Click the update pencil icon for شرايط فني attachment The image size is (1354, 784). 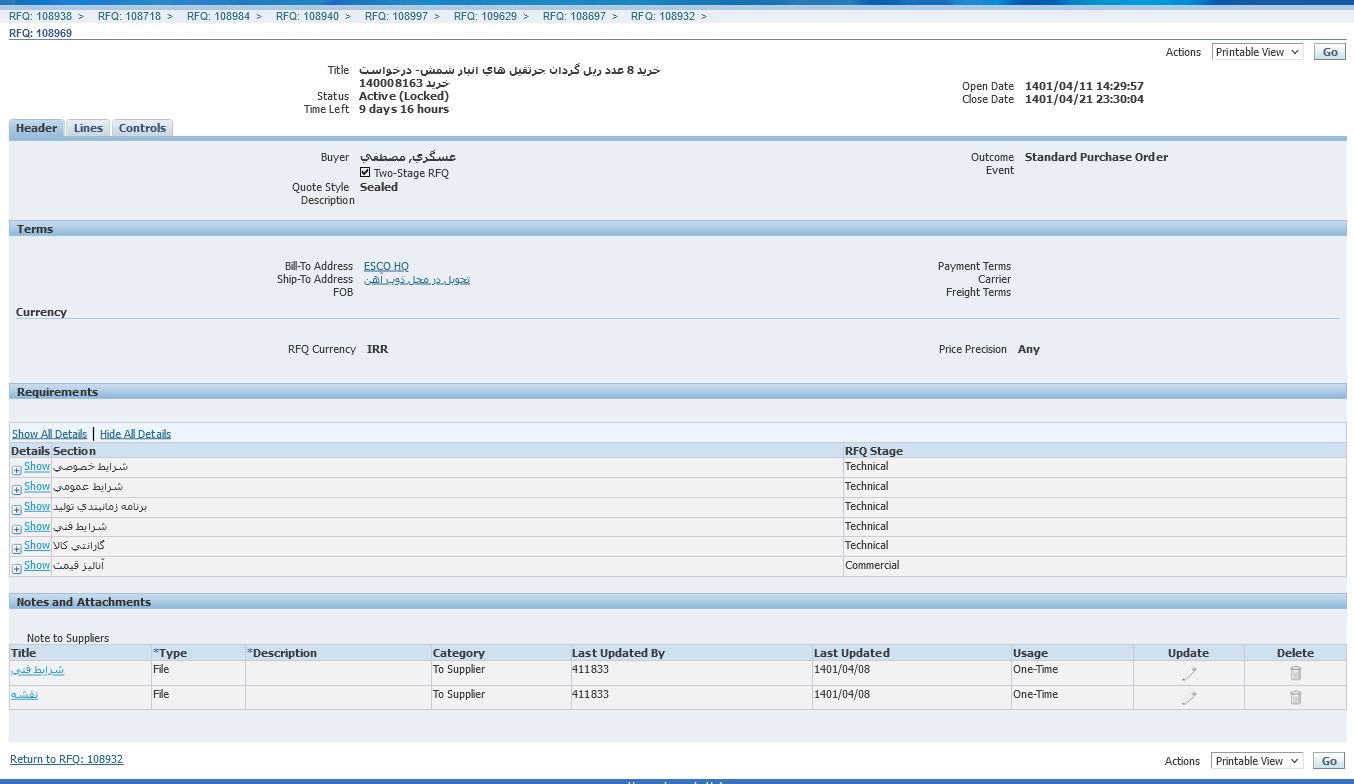tap(1189, 673)
